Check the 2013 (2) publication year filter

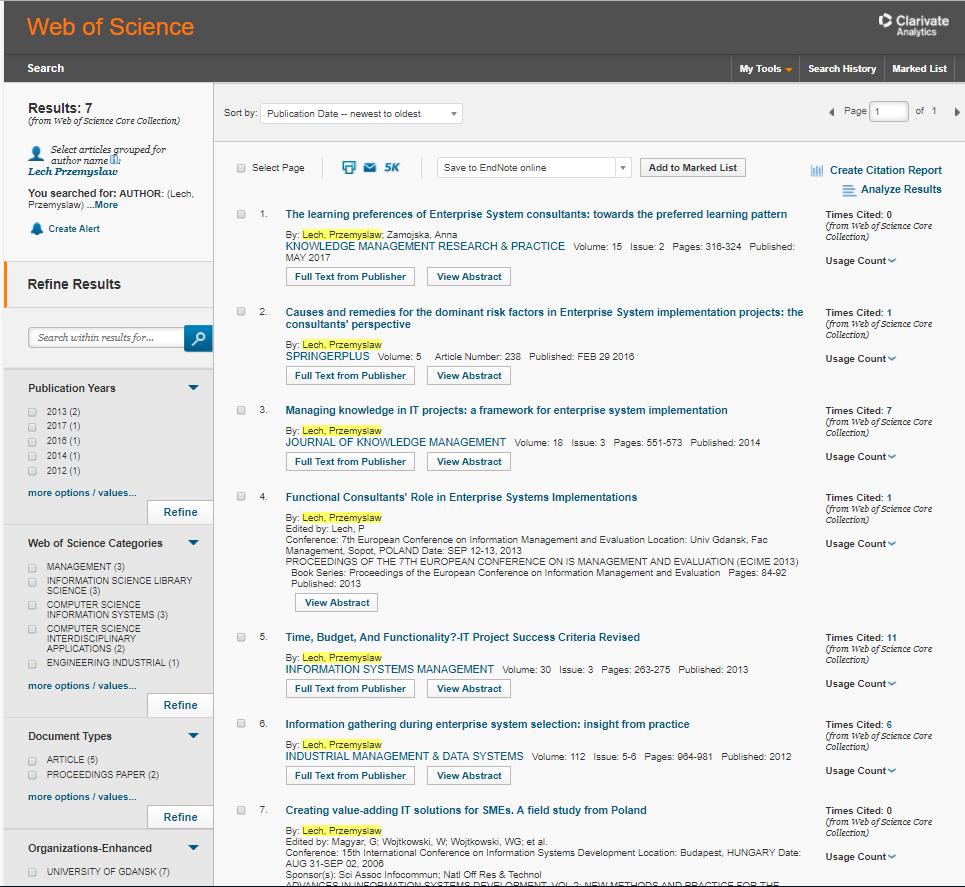tap(33, 412)
